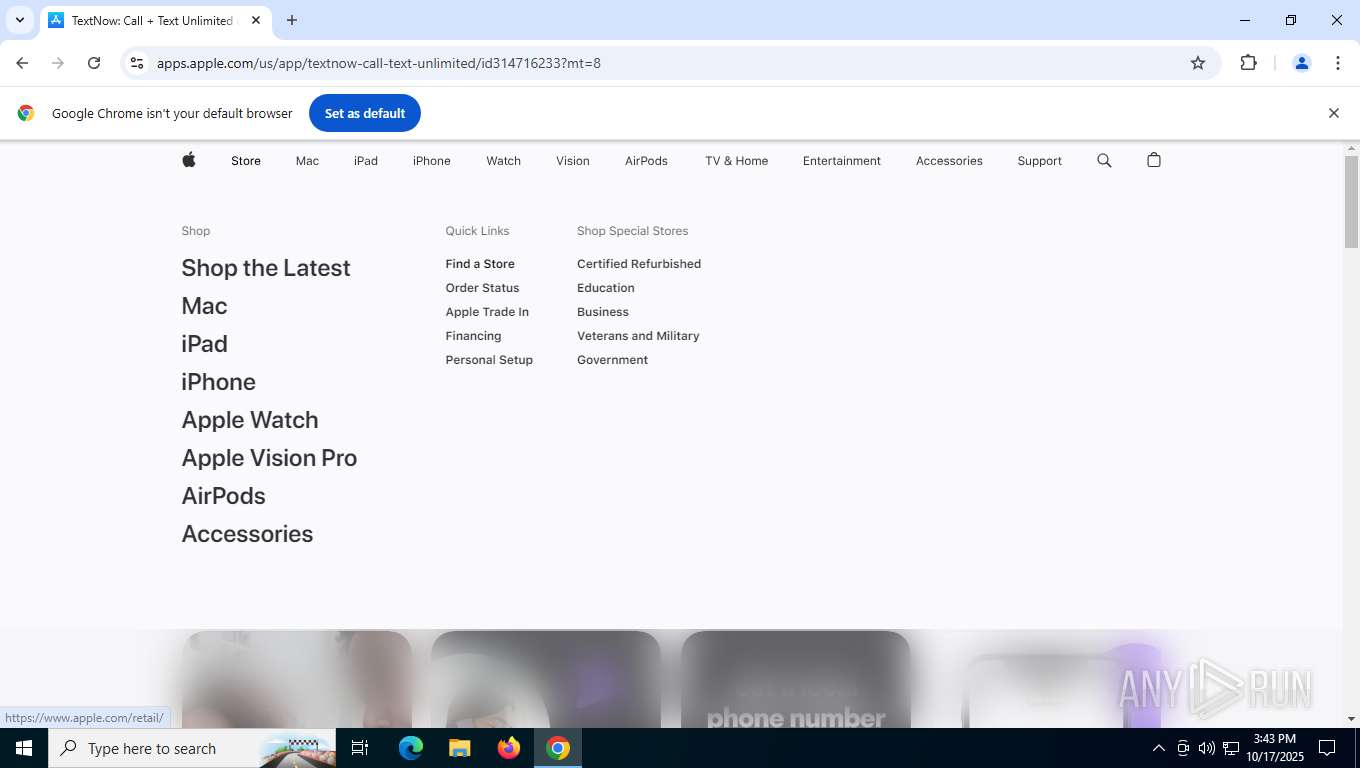Open the Chrome profile avatar

pyautogui.click(x=1302, y=63)
